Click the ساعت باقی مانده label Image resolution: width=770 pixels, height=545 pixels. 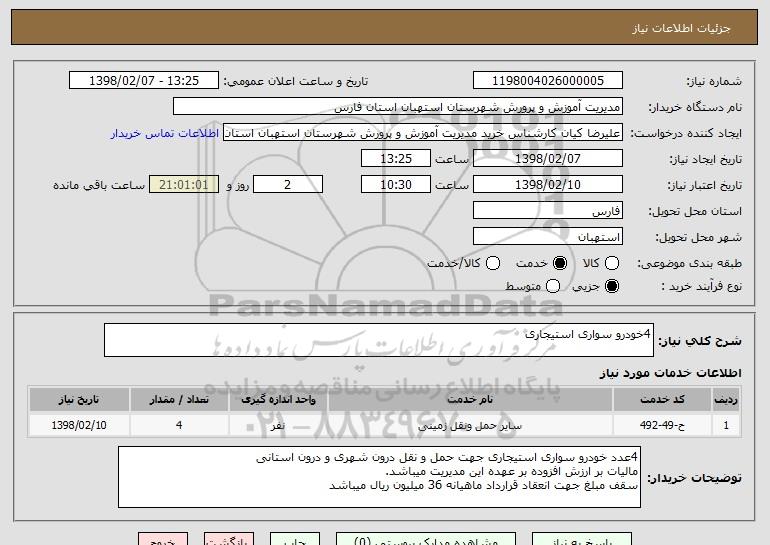pos(99,185)
